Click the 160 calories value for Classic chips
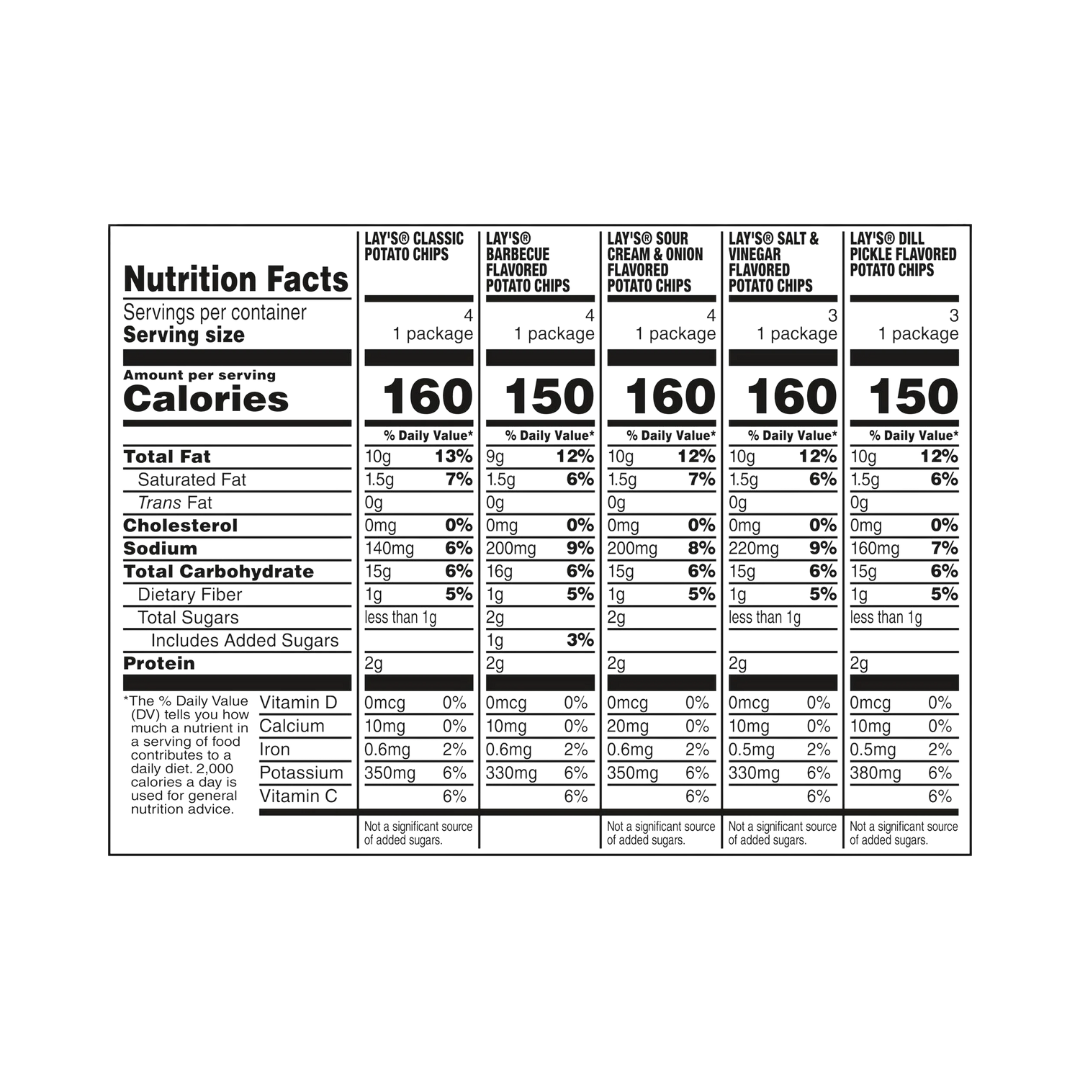The width and height of the screenshot is (1080, 1080). 428,397
